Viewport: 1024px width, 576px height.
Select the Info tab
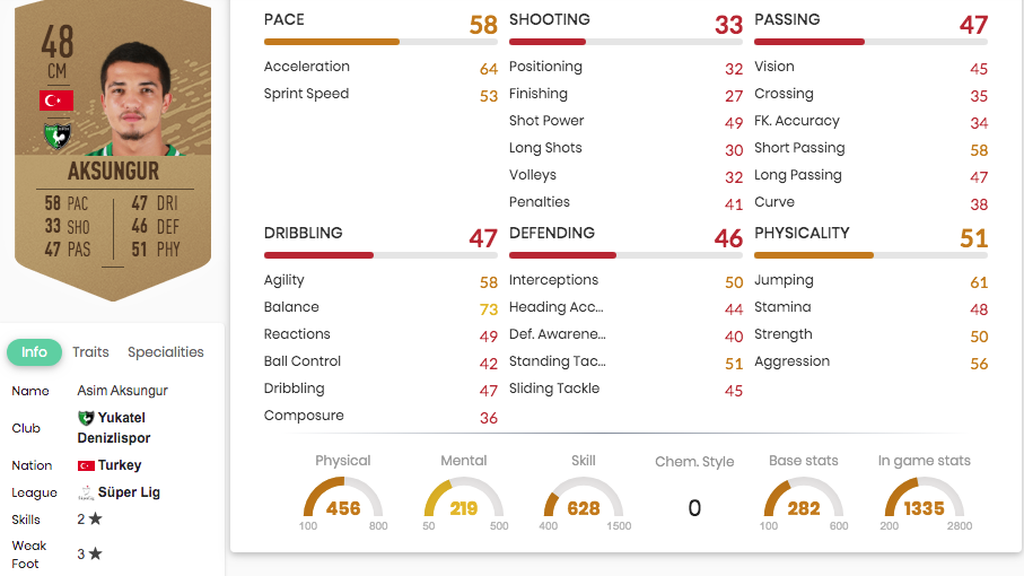34,352
